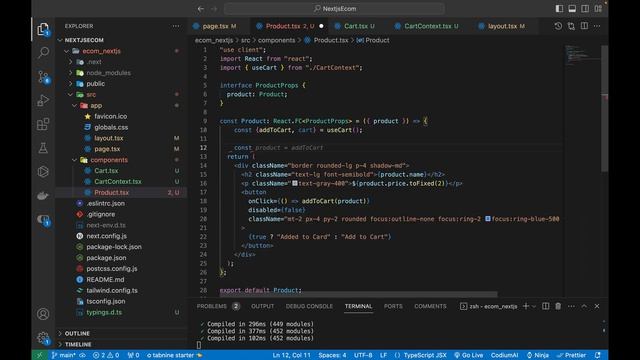Image resolution: width=640 pixels, height=360 pixels.
Task: Click the blue color swatch before focus:ring-blue-500
Action: tap(488, 219)
